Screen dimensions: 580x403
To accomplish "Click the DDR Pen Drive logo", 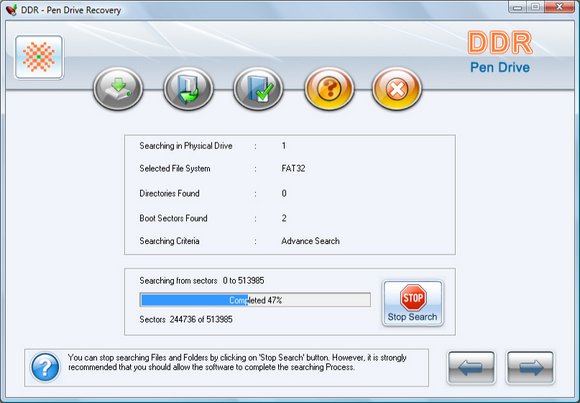I will (500, 52).
